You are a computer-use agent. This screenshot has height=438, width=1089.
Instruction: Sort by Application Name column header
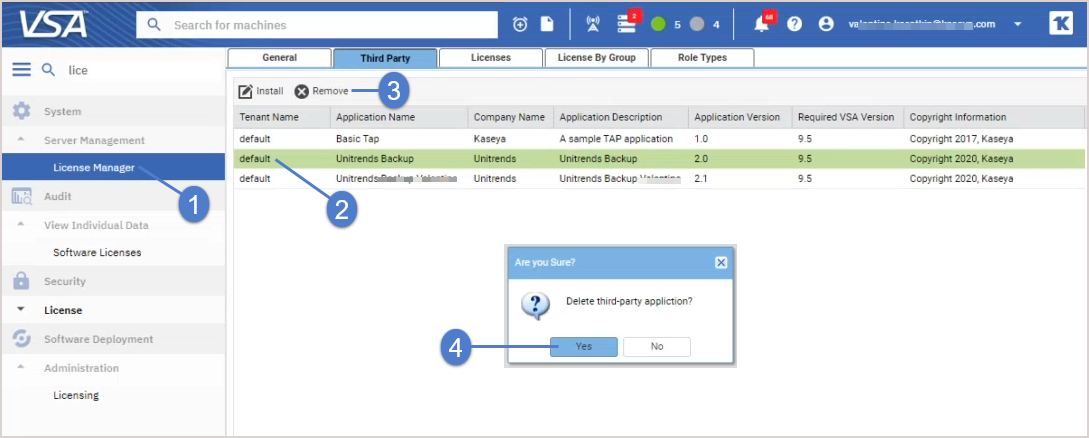(399, 117)
